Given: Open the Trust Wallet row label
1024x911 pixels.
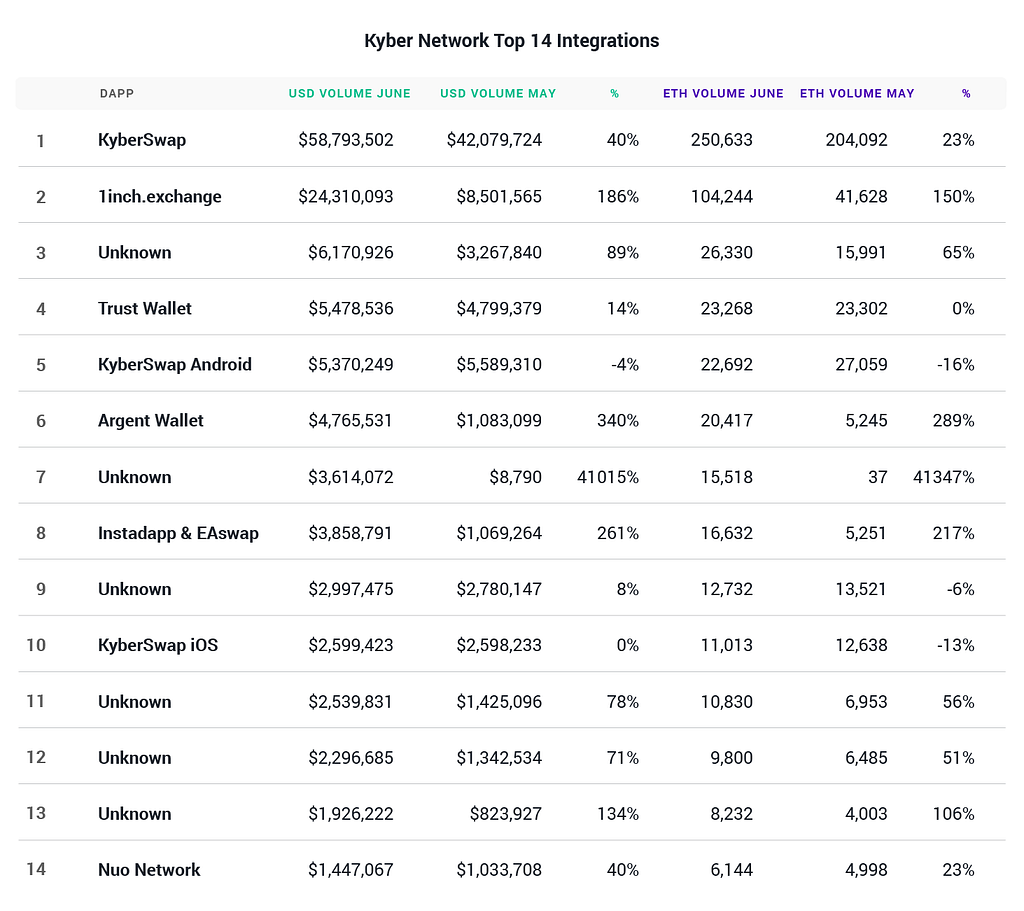Looking at the screenshot, I should point(145,309).
